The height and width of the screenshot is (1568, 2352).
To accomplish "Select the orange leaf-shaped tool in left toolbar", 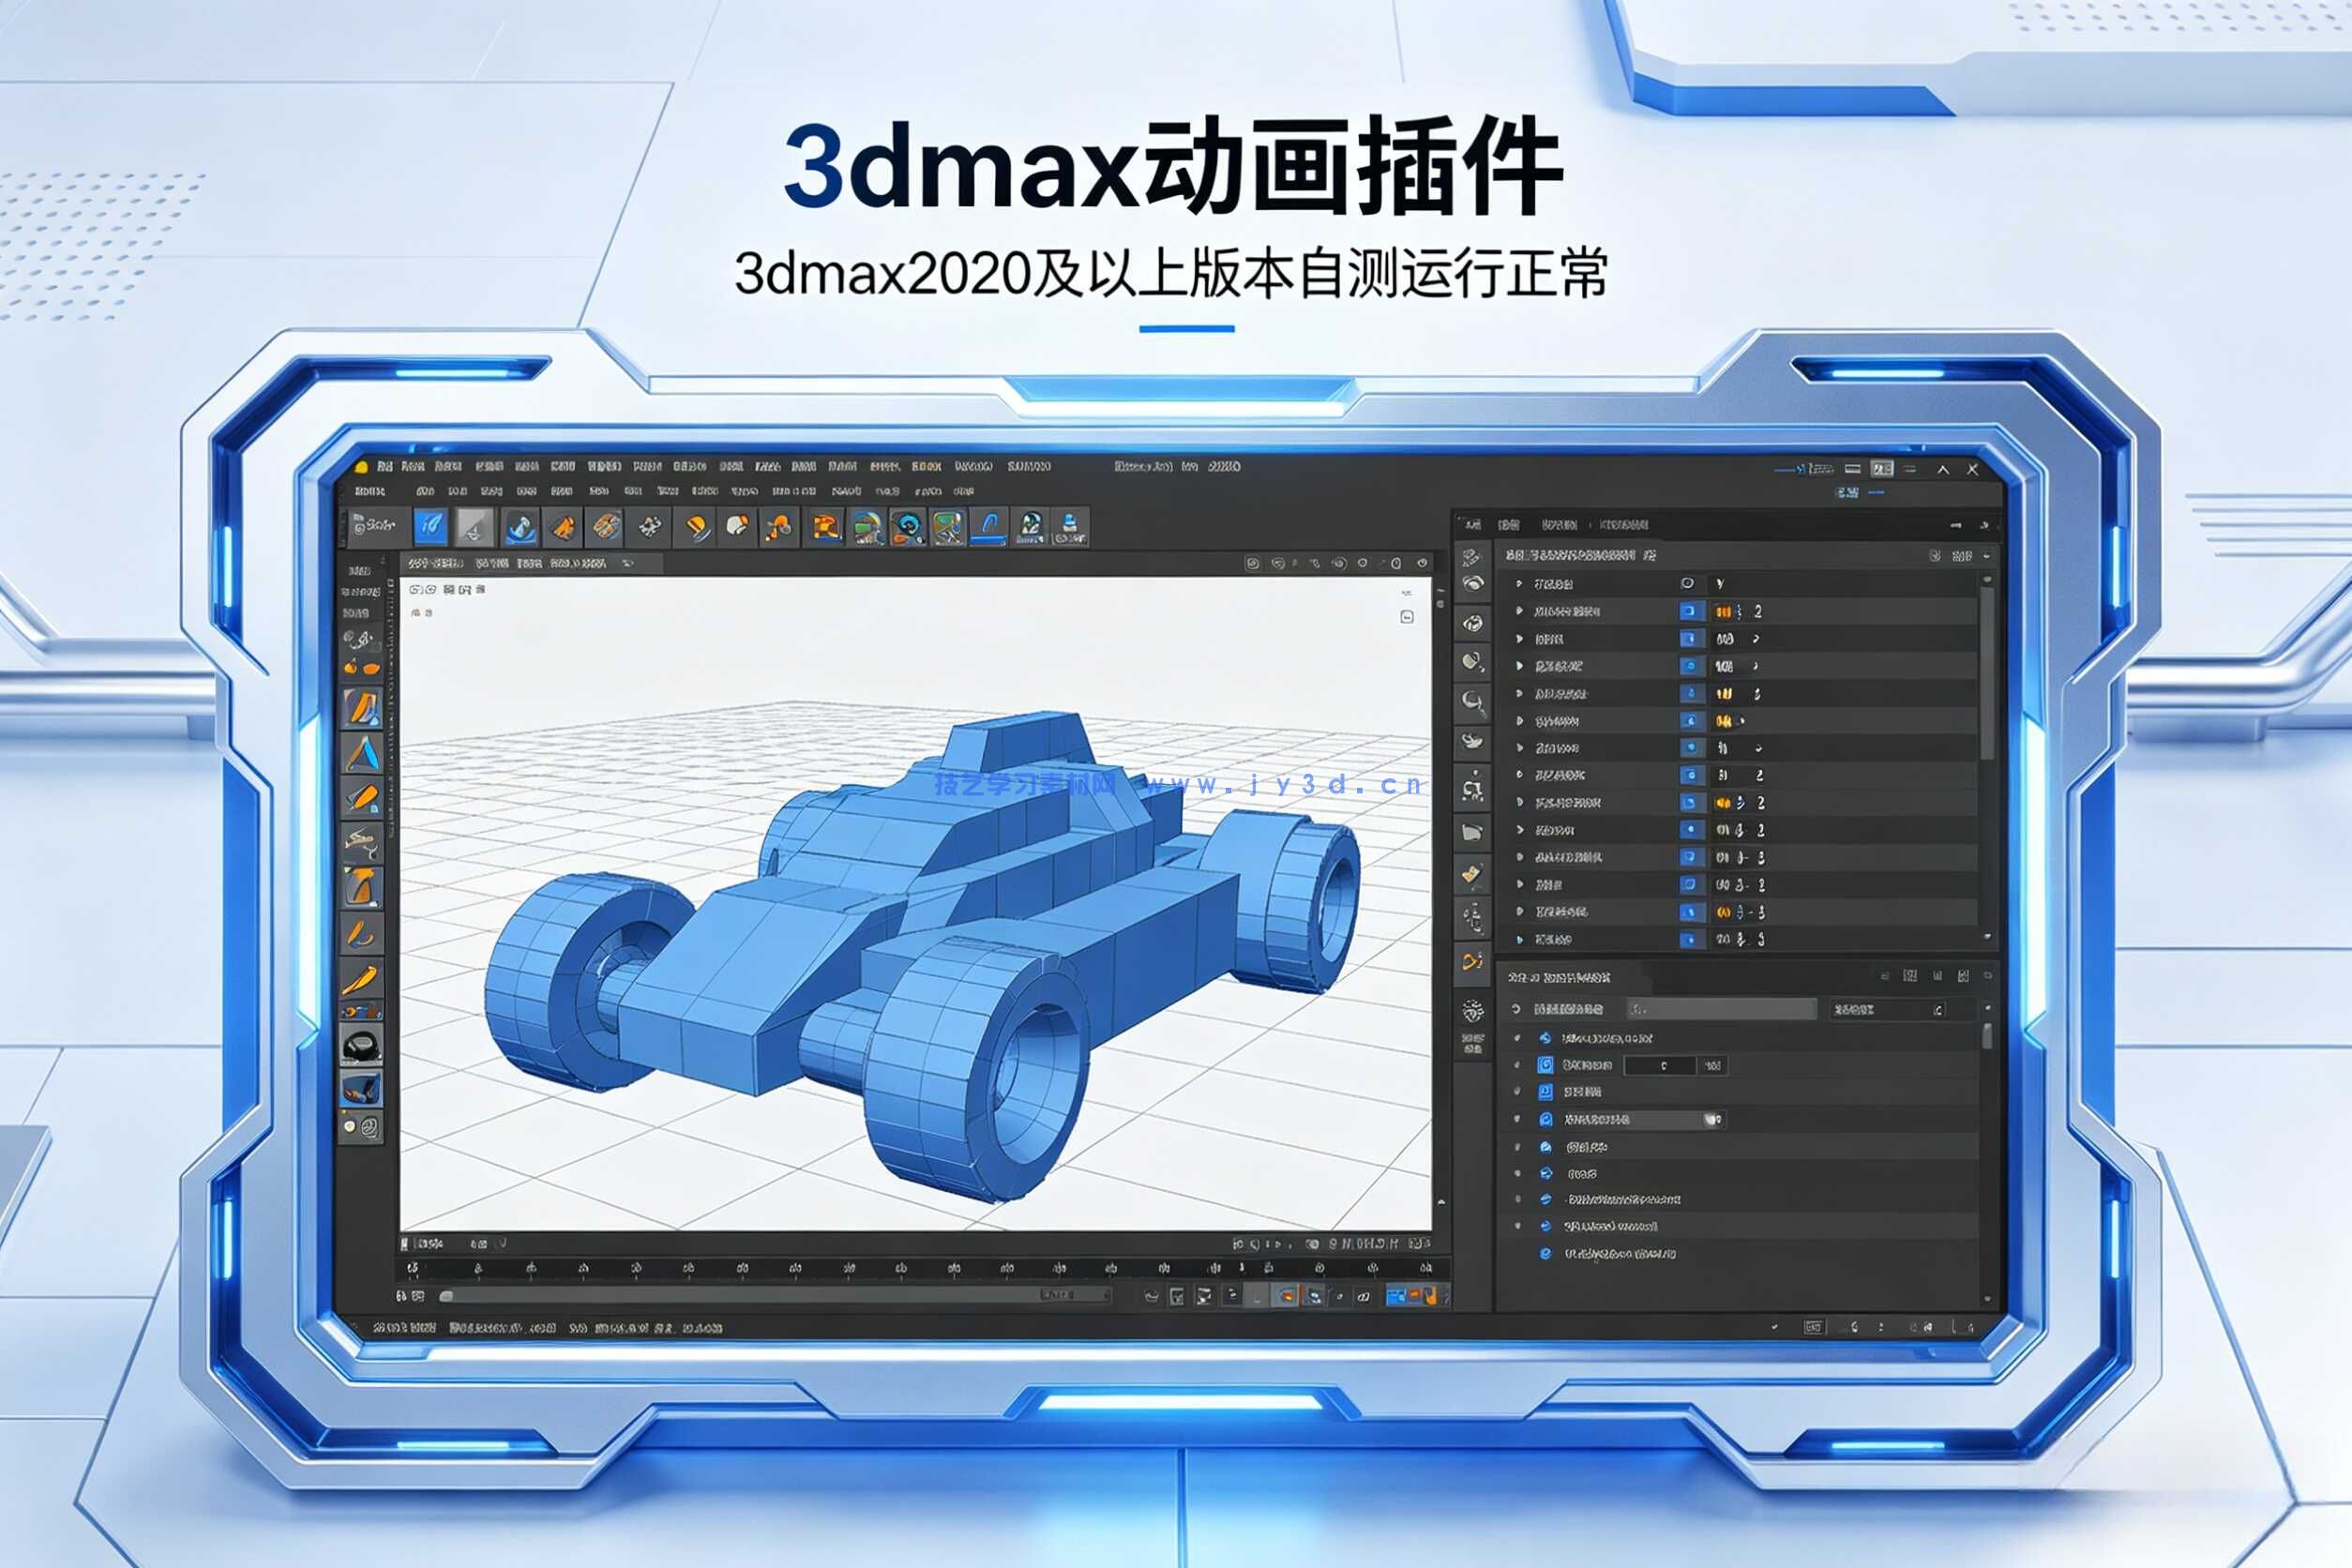I will [x=361, y=979].
